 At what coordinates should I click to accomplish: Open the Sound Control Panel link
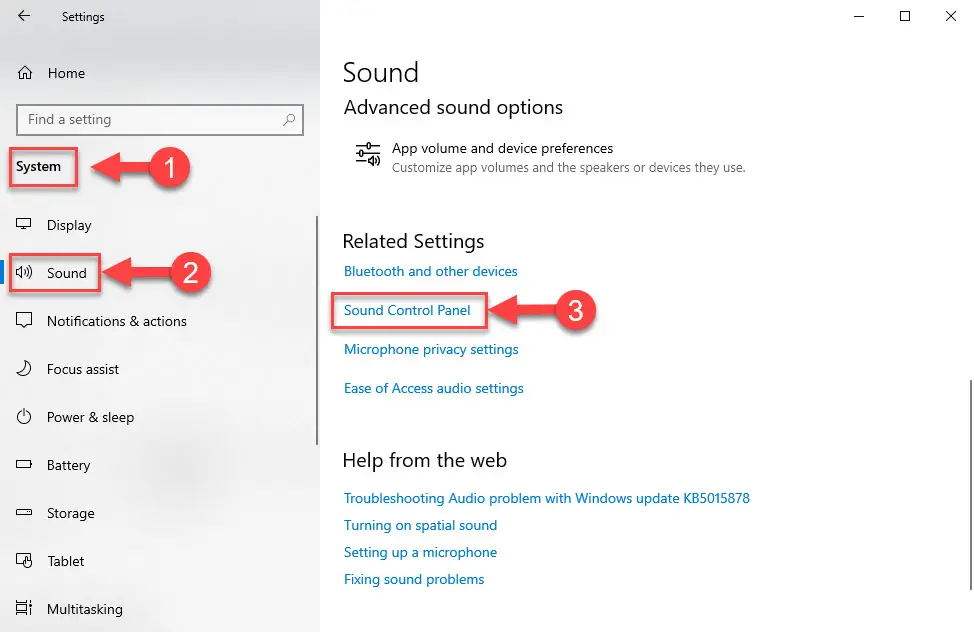coord(408,311)
